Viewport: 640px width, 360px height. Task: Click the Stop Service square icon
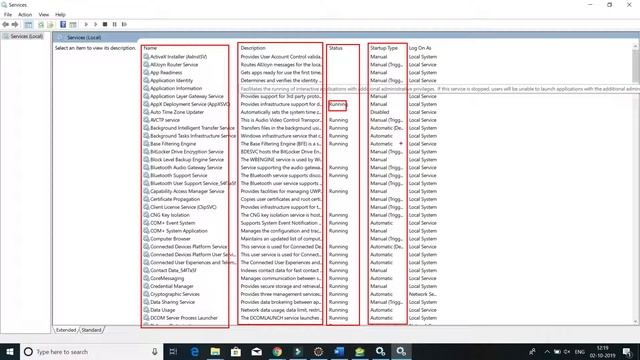coord(105,24)
